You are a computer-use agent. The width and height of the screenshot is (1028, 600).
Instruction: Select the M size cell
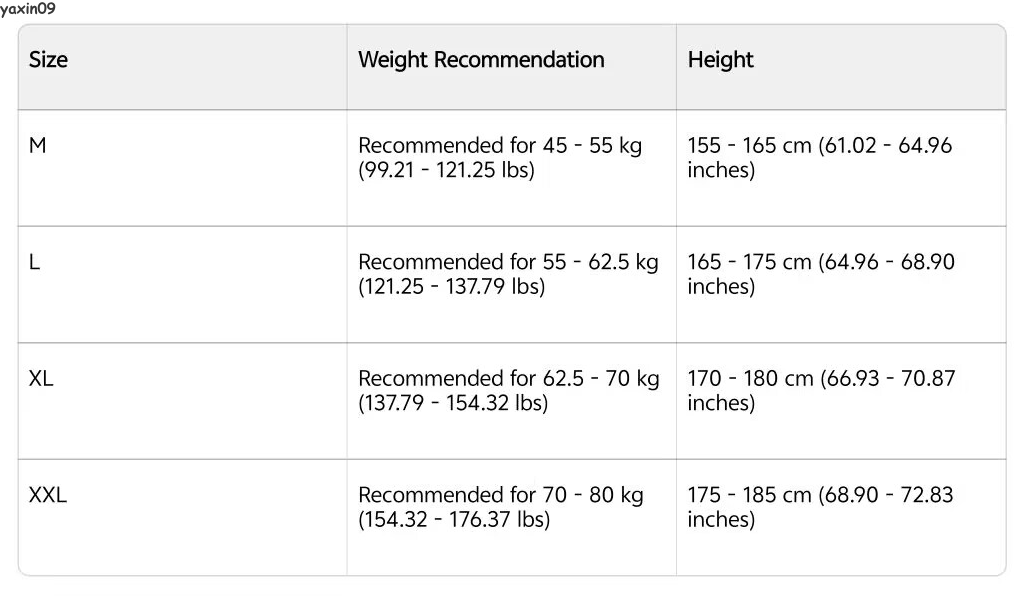[38, 146]
